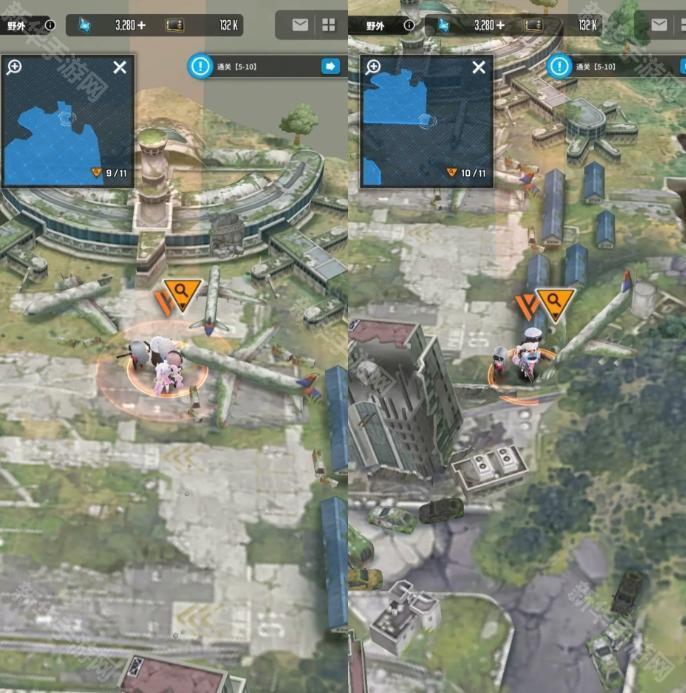The width and height of the screenshot is (686, 693).
Task: Tap info icon beside 野外 in right screenshot
Action: click(x=409, y=25)
